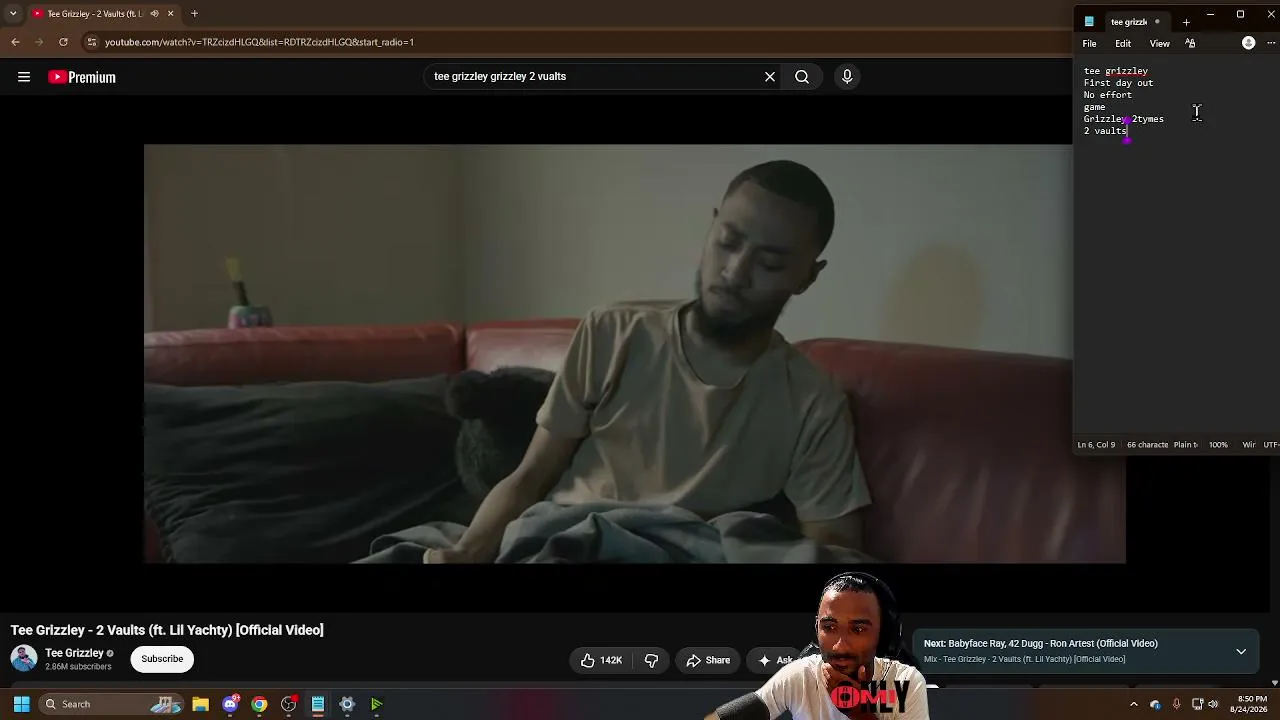The width and height of the screenshot is (1280, 720).
Task: Close the Tee Grizzley browser tab
Action: (170, 14)
